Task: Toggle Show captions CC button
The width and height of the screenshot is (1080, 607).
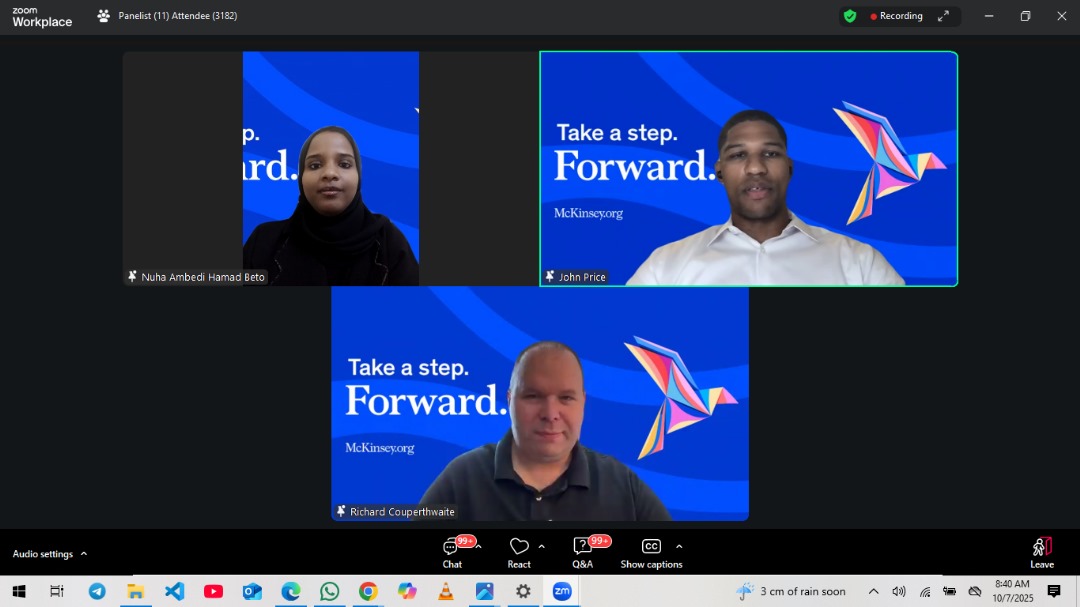Action: point(651,553)
